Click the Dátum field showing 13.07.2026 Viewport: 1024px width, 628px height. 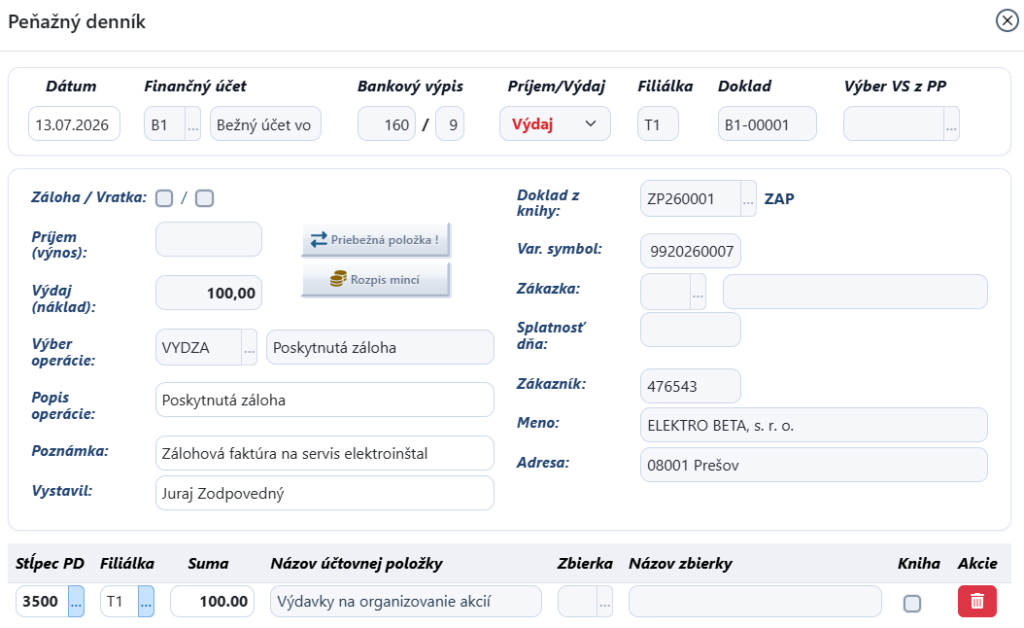click(74, 124)
